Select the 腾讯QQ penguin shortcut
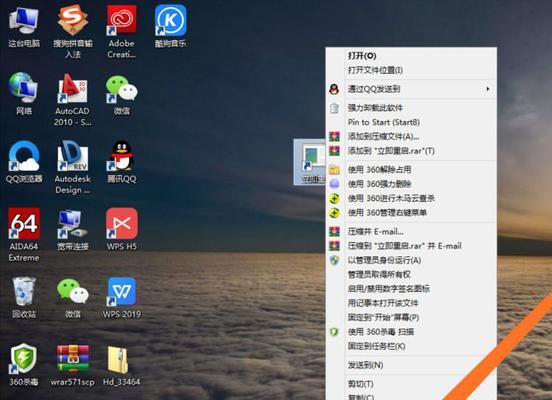Screen dimensions: 552x400 [121, 162]
